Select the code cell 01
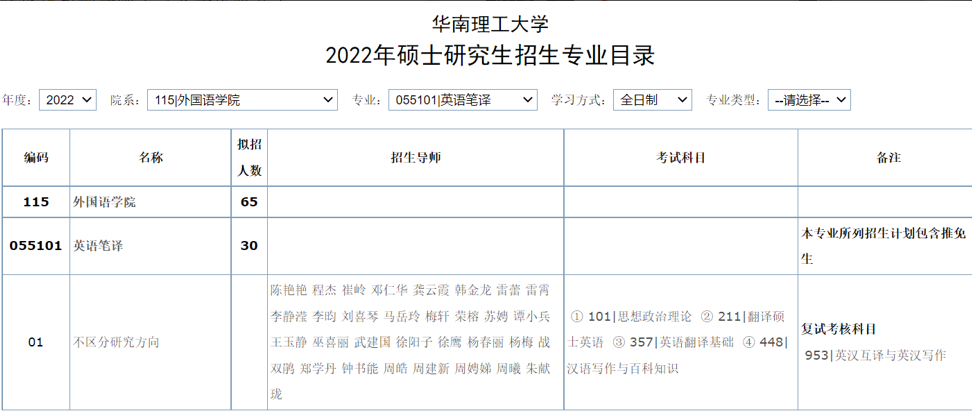This screenshot has width=972, height=411. (36, 342)
